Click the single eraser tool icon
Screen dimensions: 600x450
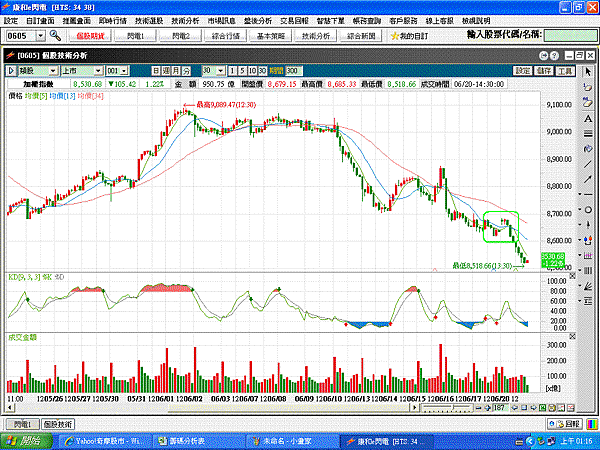(587, 87)
